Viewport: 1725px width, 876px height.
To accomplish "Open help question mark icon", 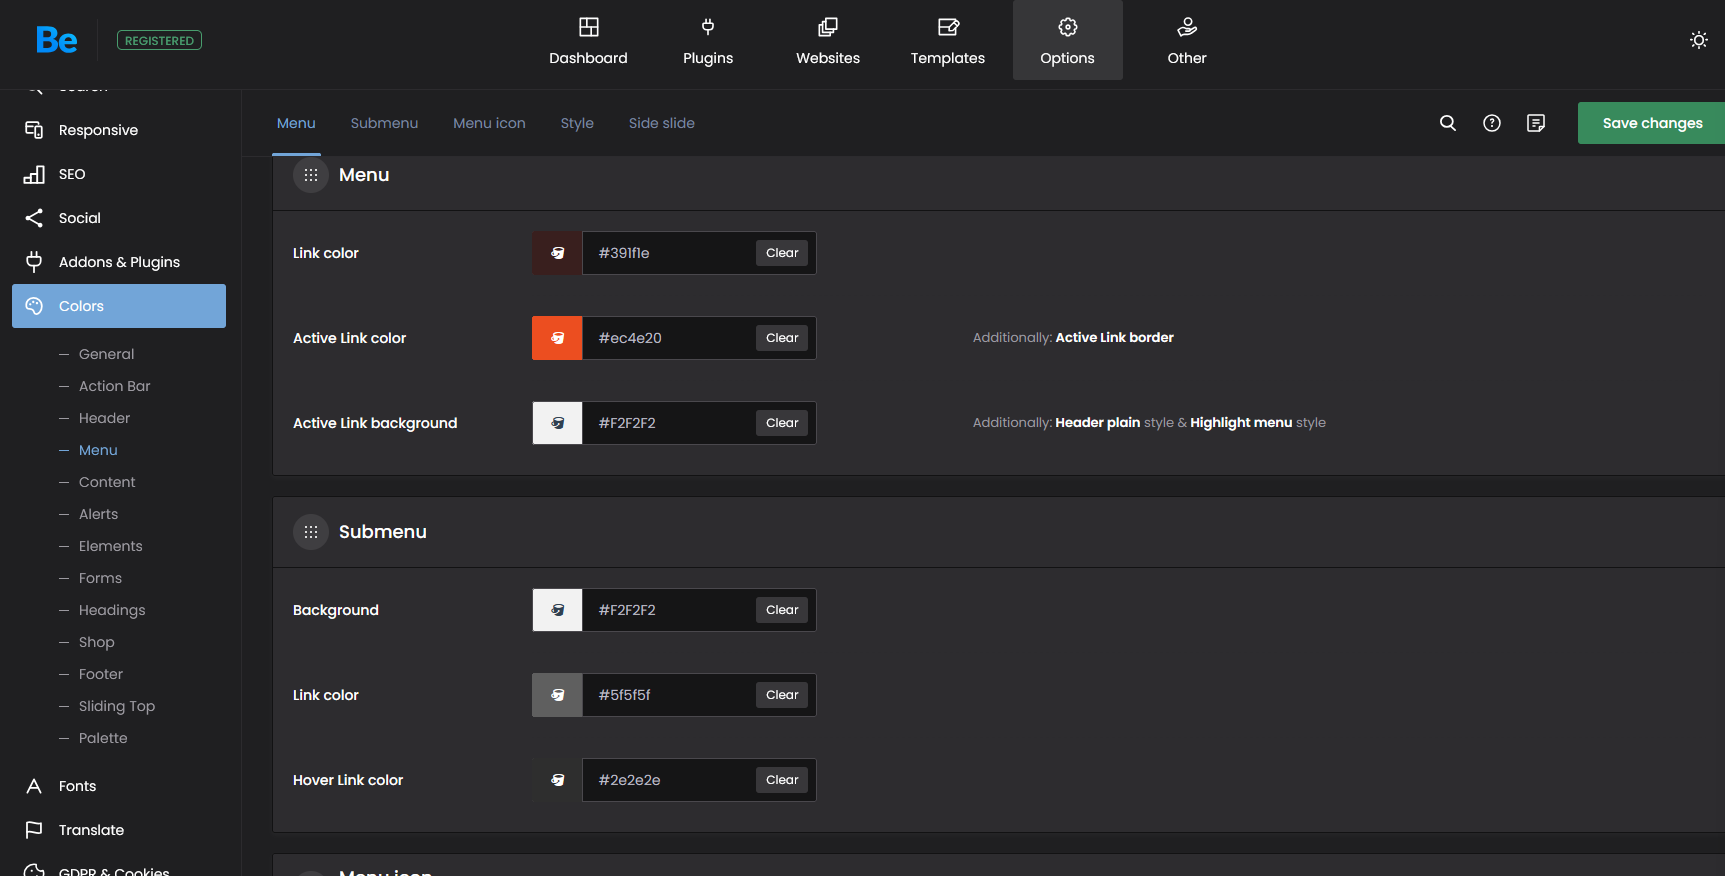I will [x=1491, y=123].
